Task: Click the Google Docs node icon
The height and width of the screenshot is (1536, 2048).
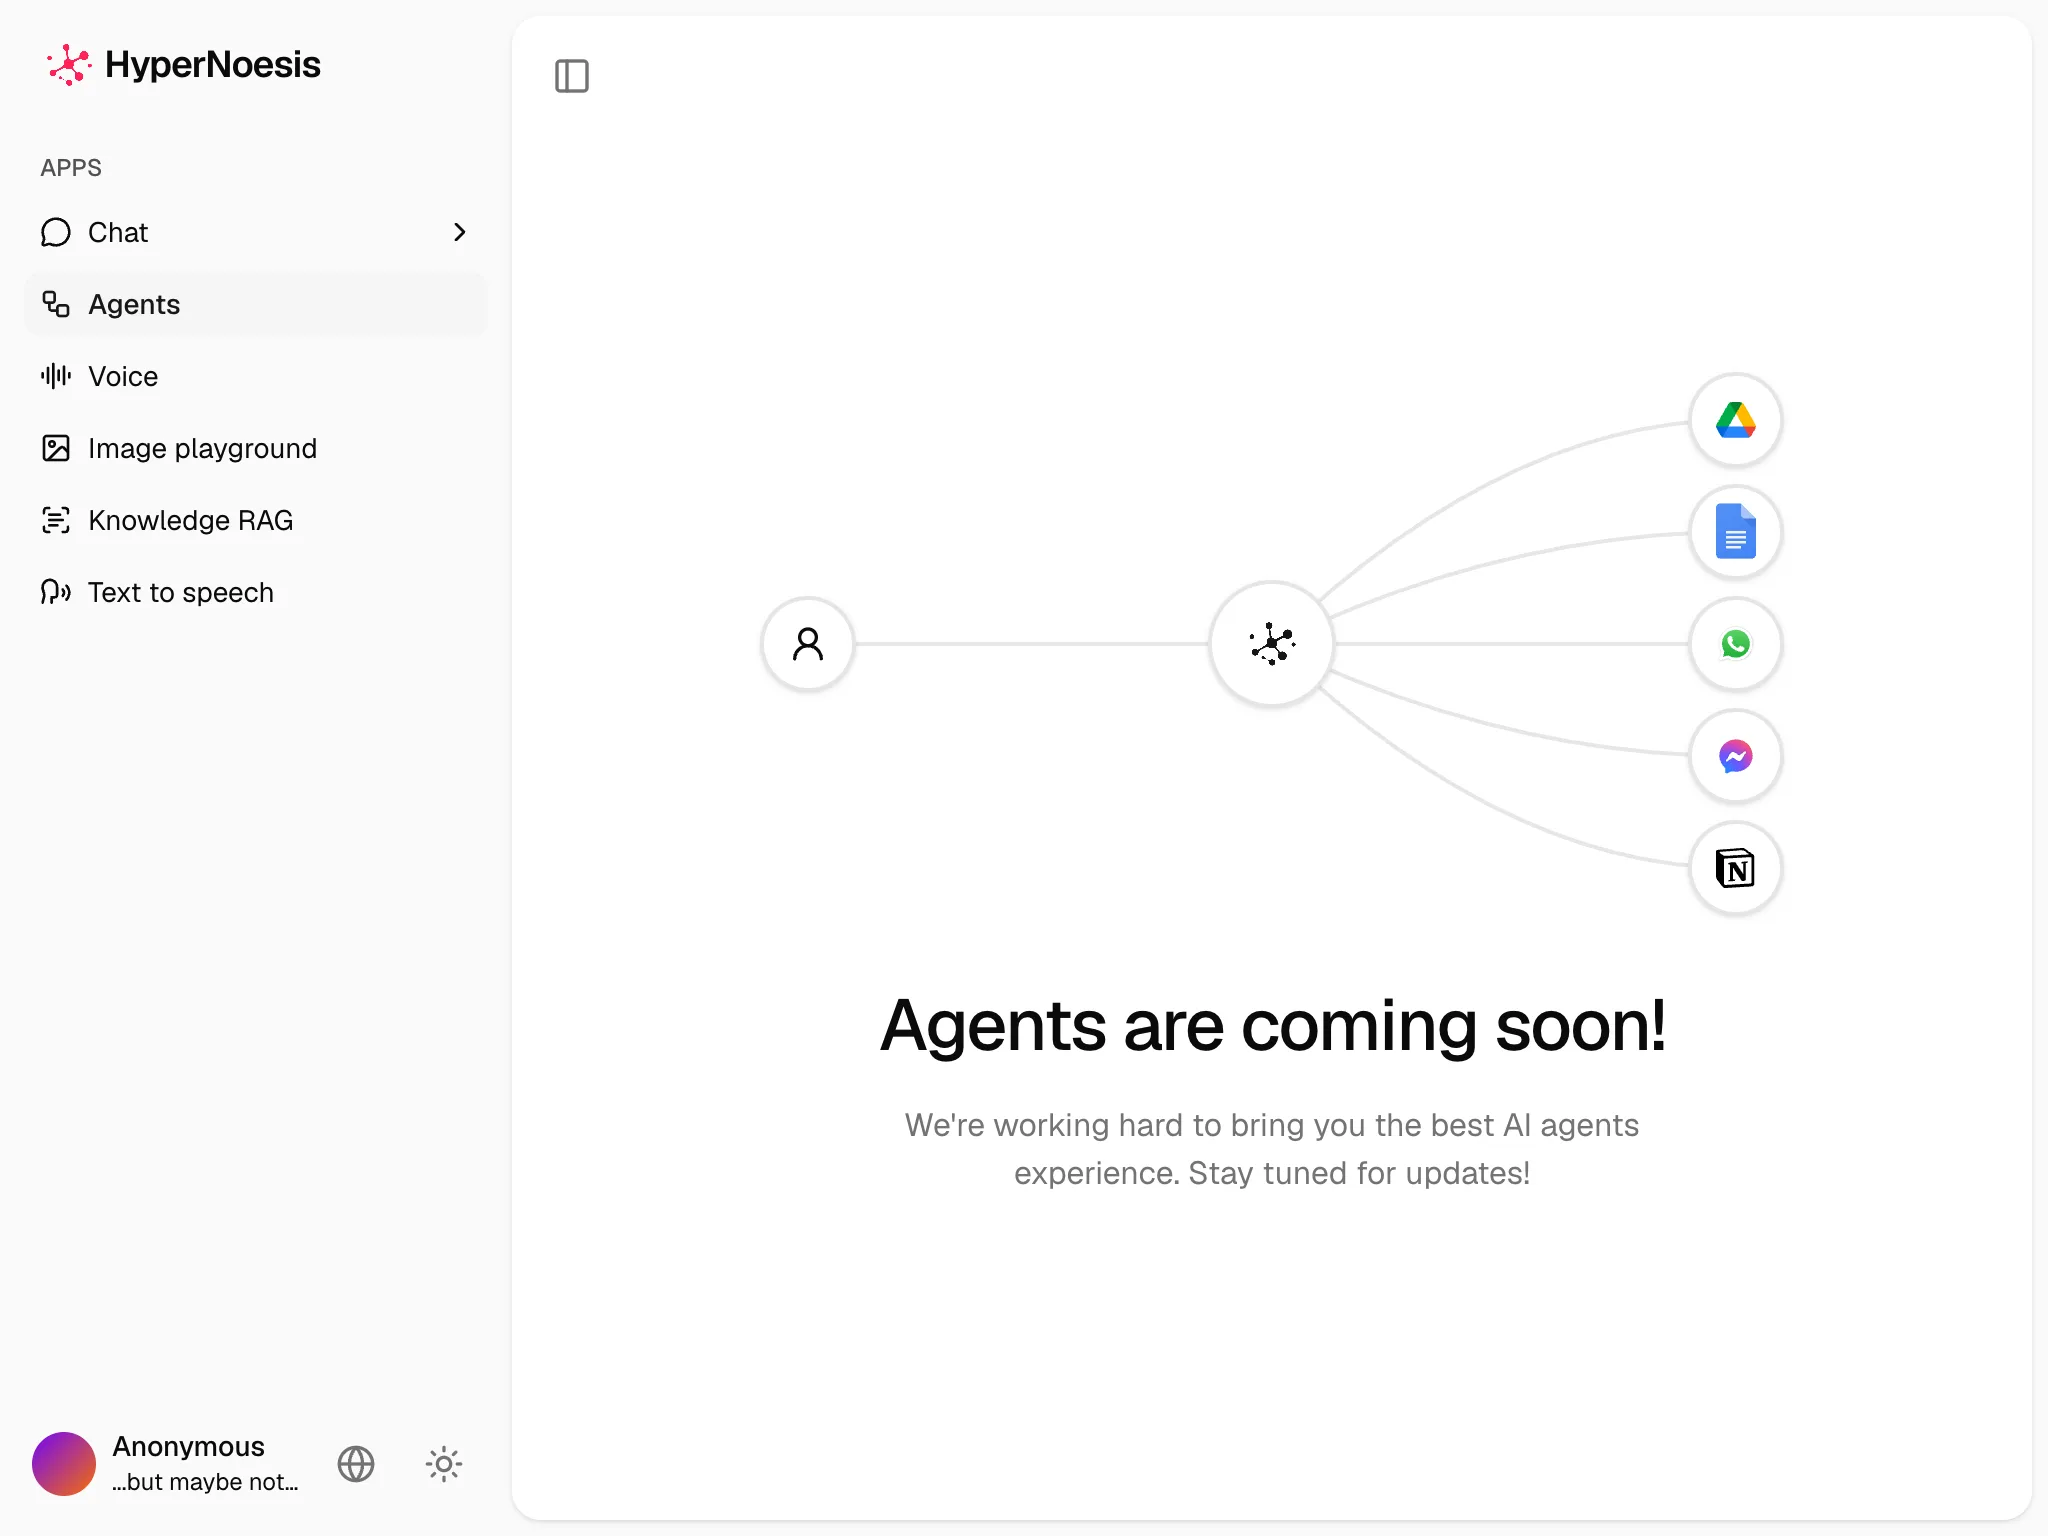Action: (x=1736, y=532)
